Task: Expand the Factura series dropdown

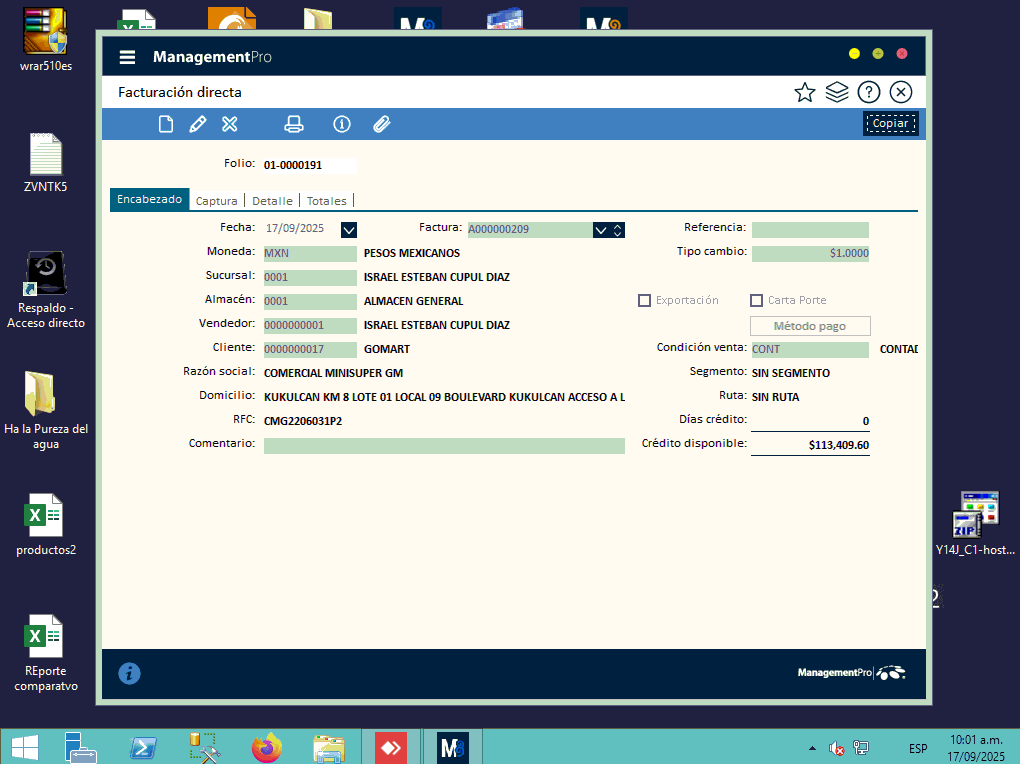Action: 600,230
